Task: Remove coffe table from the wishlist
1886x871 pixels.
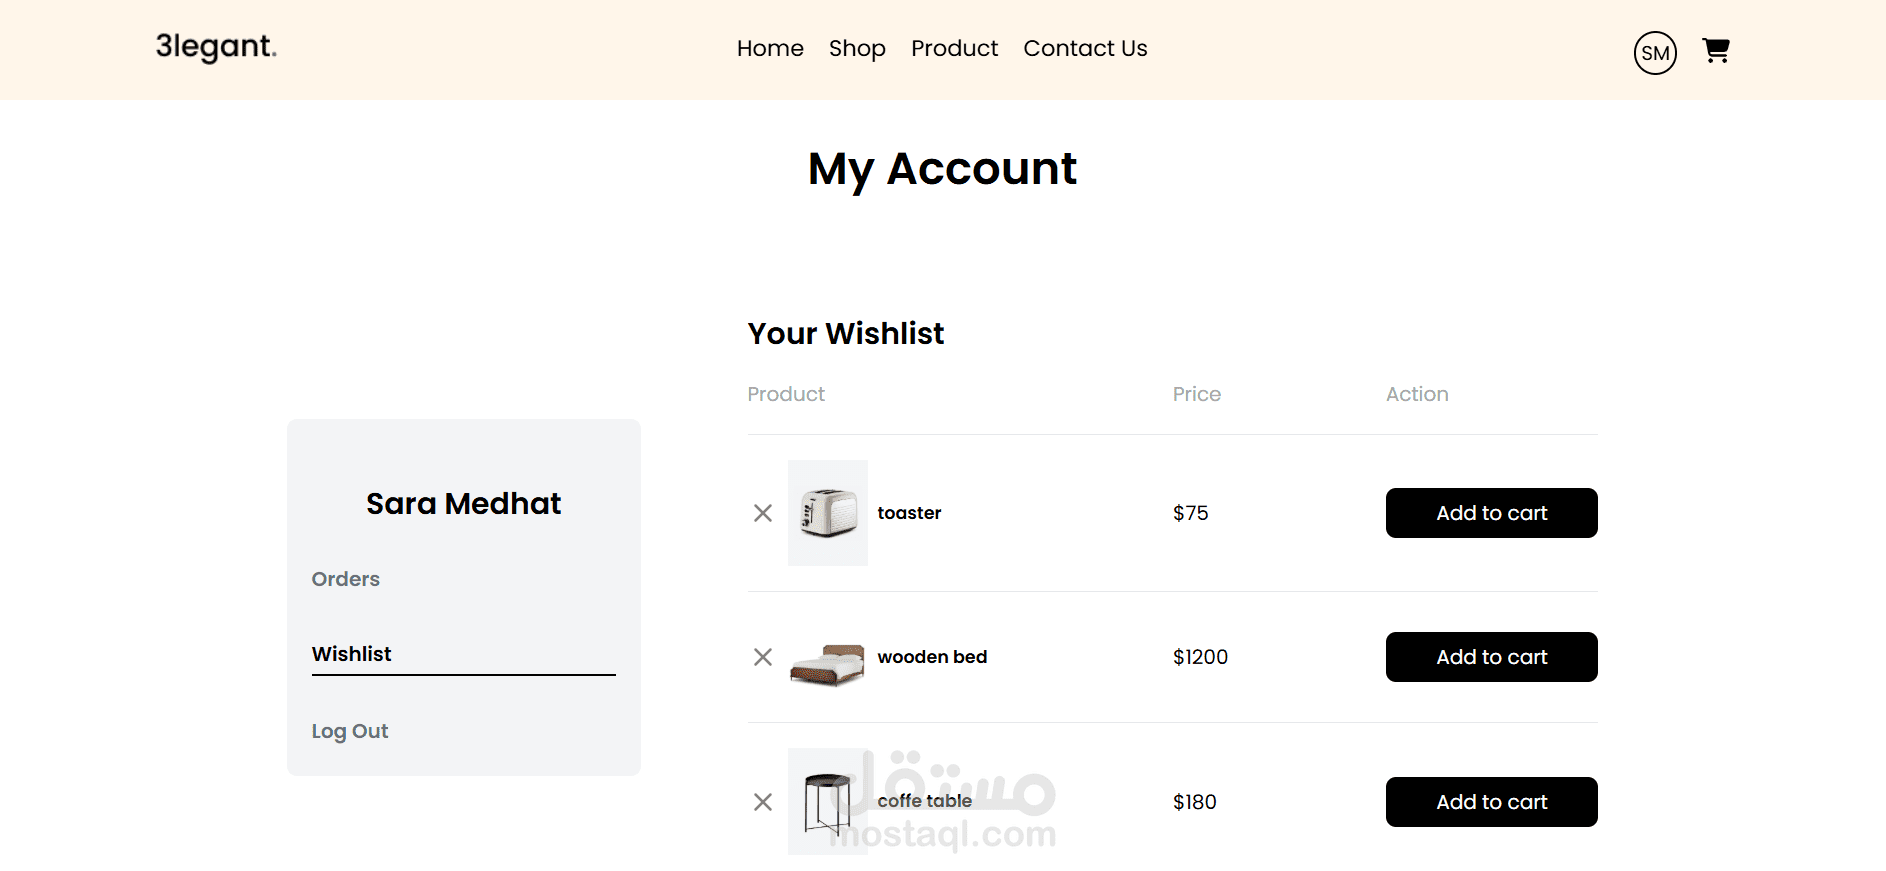Action: pos(763,802)
